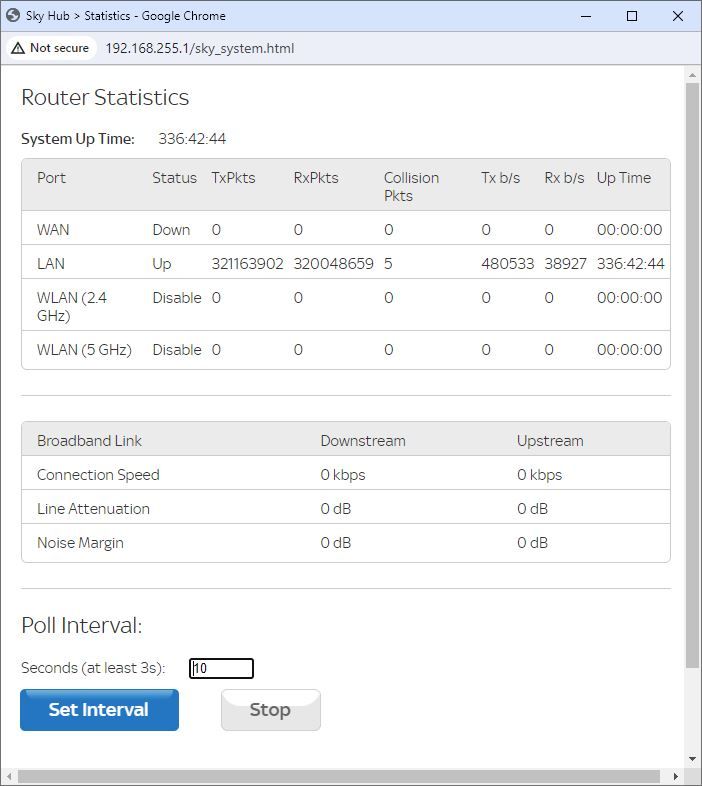Click the Broadband Link table header
The width and height of the screenshot is (702, 786).
tap(90, 440)
